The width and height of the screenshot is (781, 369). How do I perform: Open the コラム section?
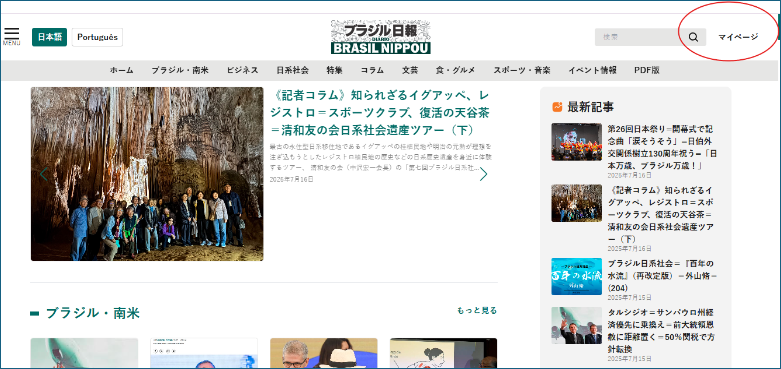pyautogui.click(x=372, y=70)
